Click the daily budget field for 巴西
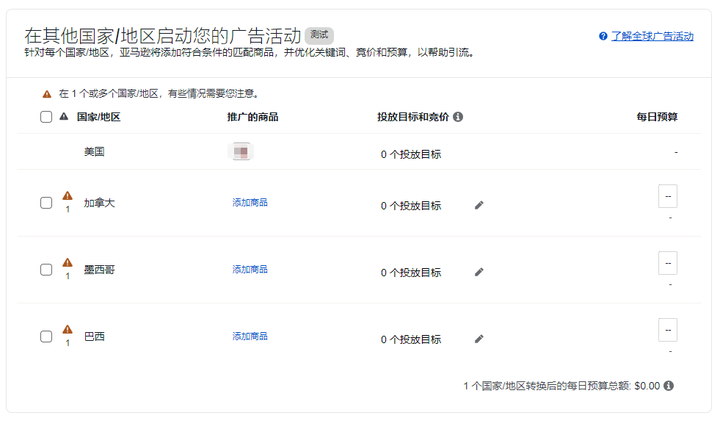 667,330
